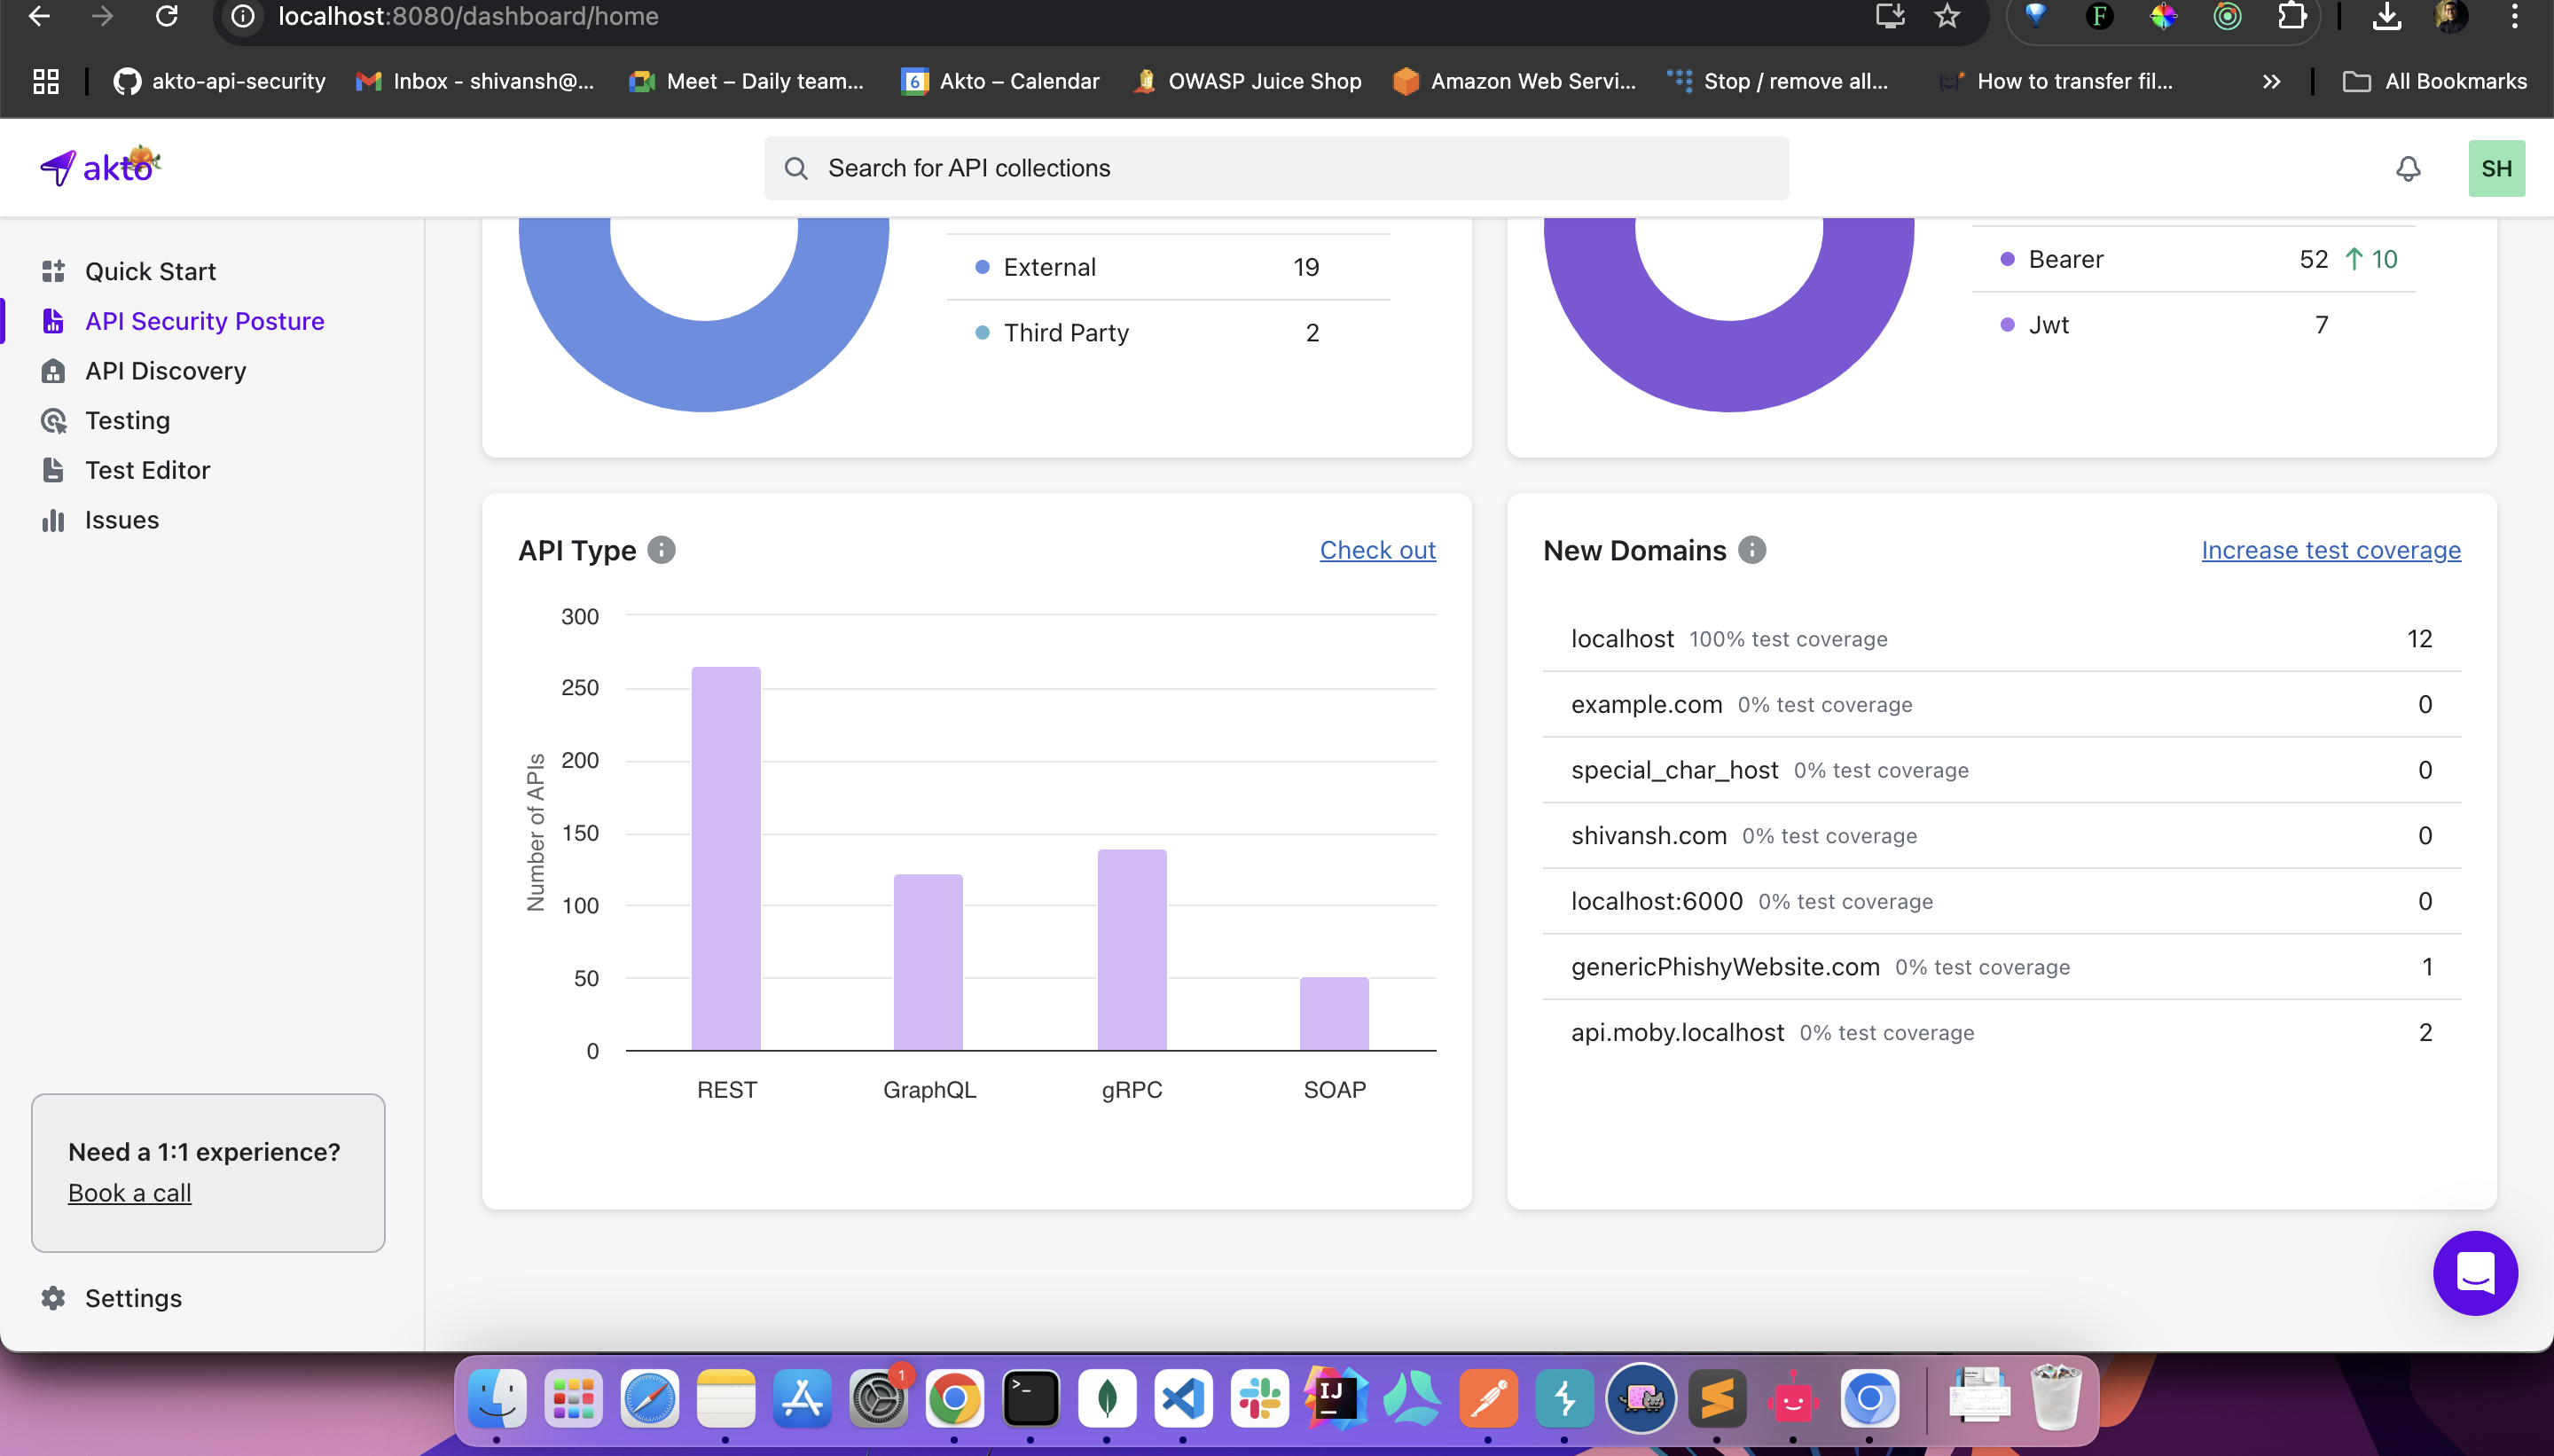
Task: Reload the page
Action: point(167,16)
